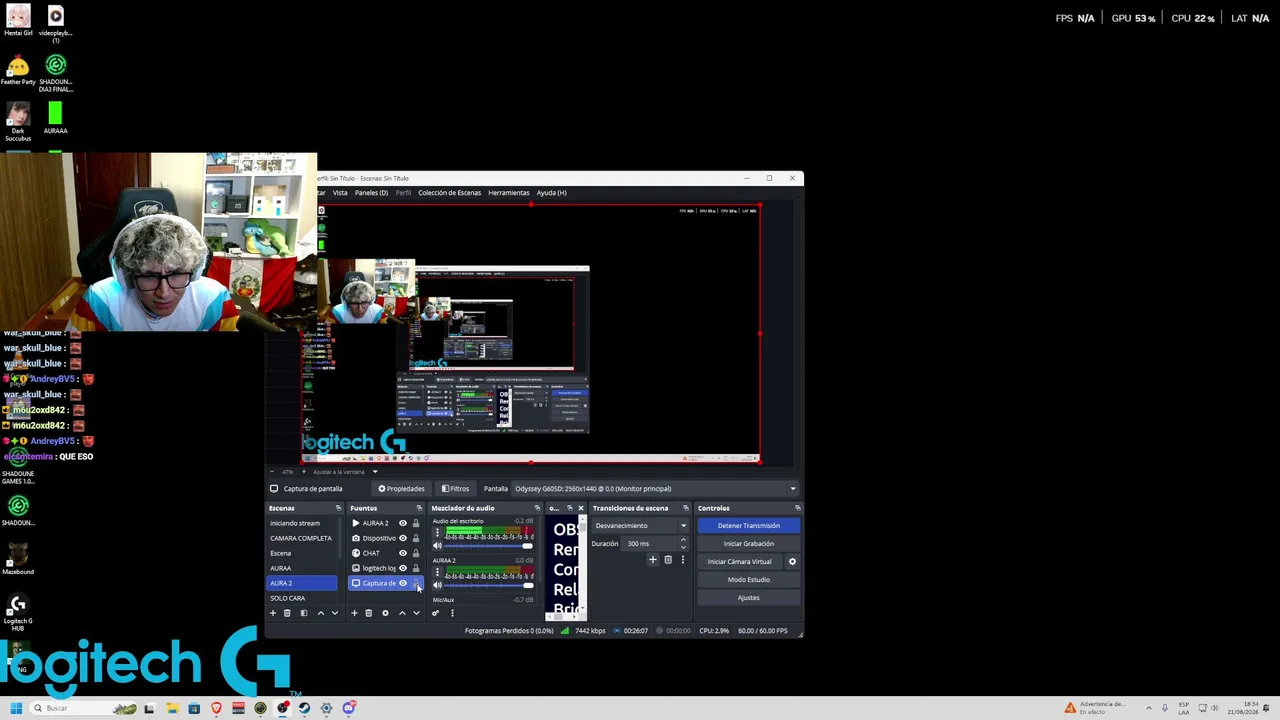Open the Desvanecimiento transition dropdown

tap(640, 526)
